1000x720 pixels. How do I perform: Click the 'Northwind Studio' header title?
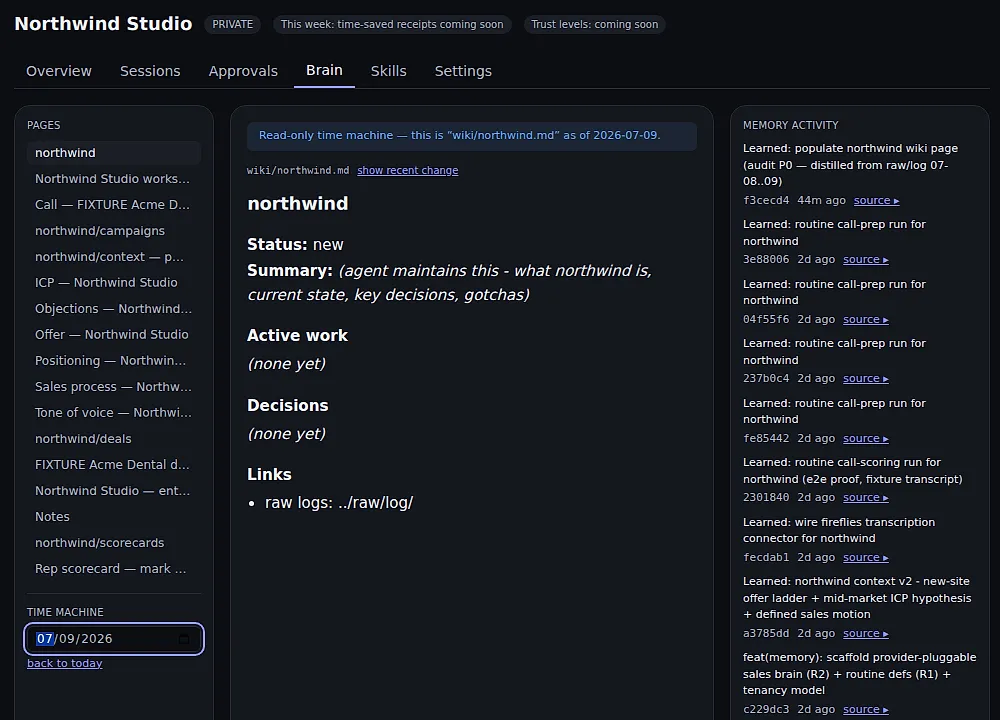103,24
